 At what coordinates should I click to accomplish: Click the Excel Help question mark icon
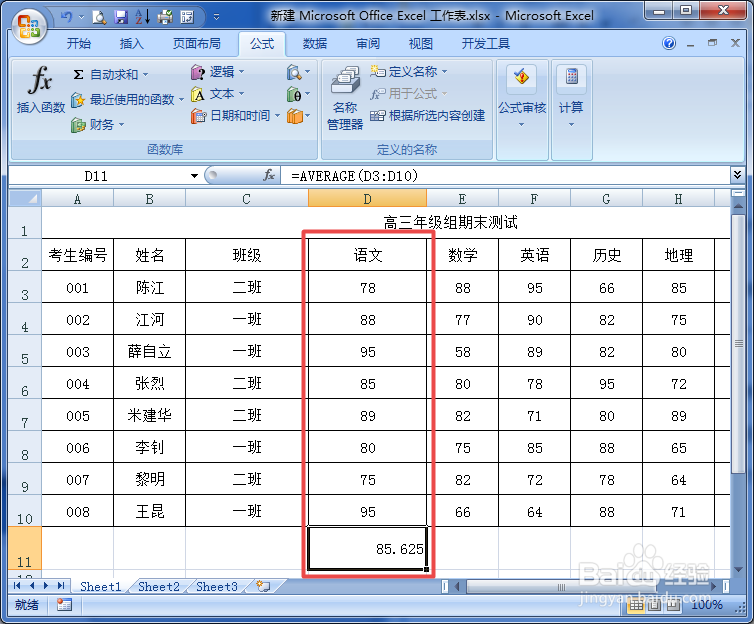[669, 44]
